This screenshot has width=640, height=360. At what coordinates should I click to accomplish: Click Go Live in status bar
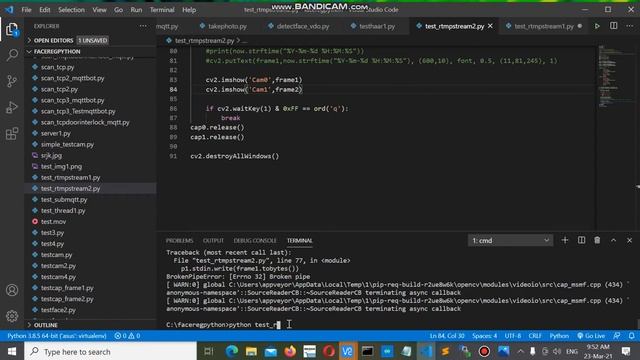click(x=591, y=336)
